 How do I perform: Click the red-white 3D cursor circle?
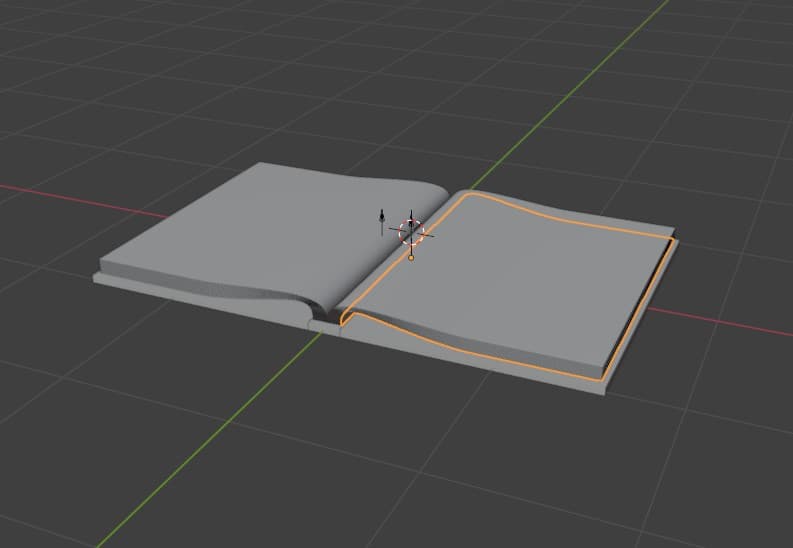[x=411, y=232]
